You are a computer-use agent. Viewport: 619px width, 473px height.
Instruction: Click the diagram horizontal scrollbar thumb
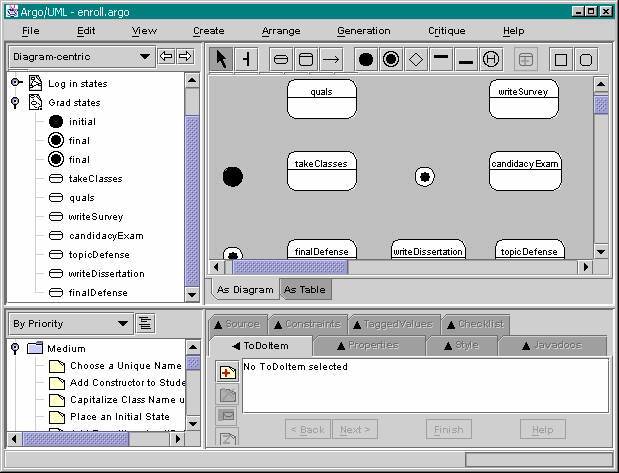coord(290,267)
